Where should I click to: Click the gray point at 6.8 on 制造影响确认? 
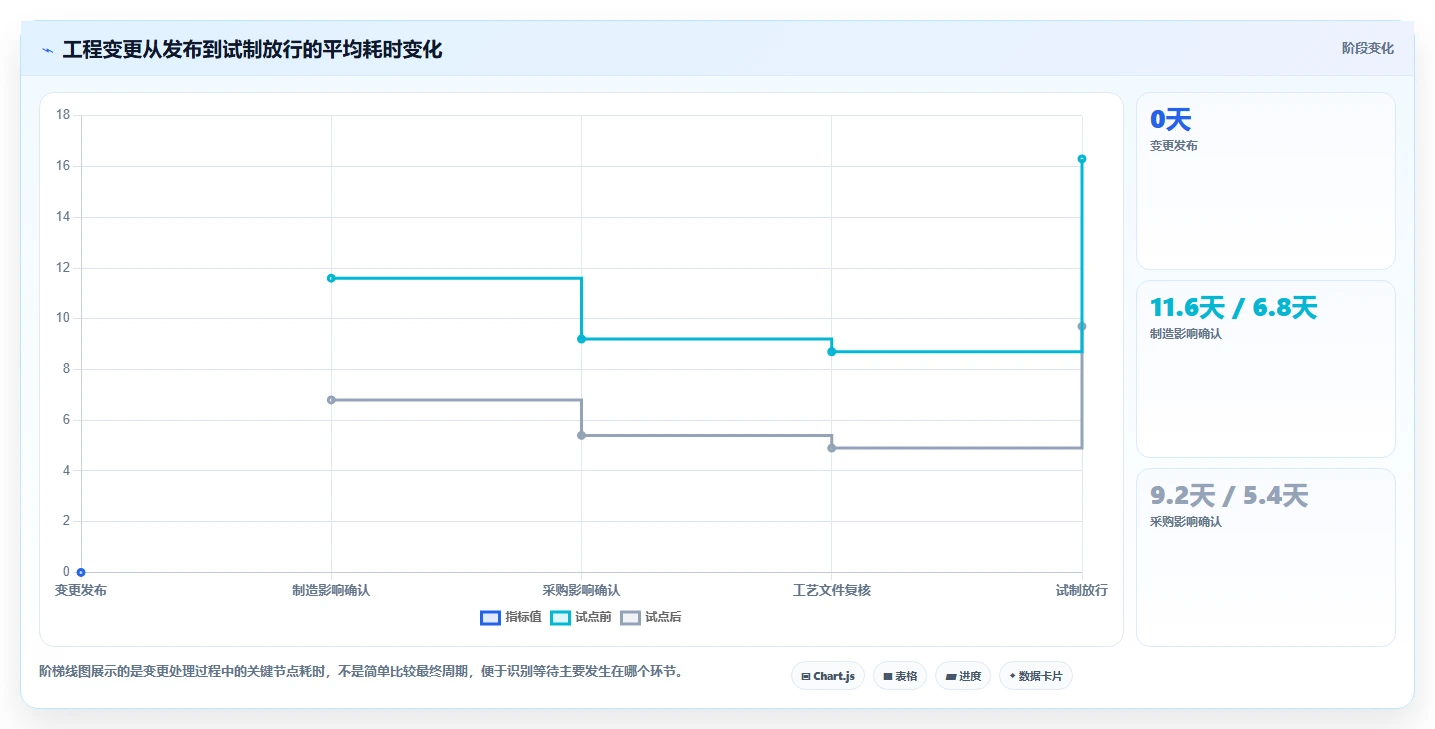tap(331, 400)
